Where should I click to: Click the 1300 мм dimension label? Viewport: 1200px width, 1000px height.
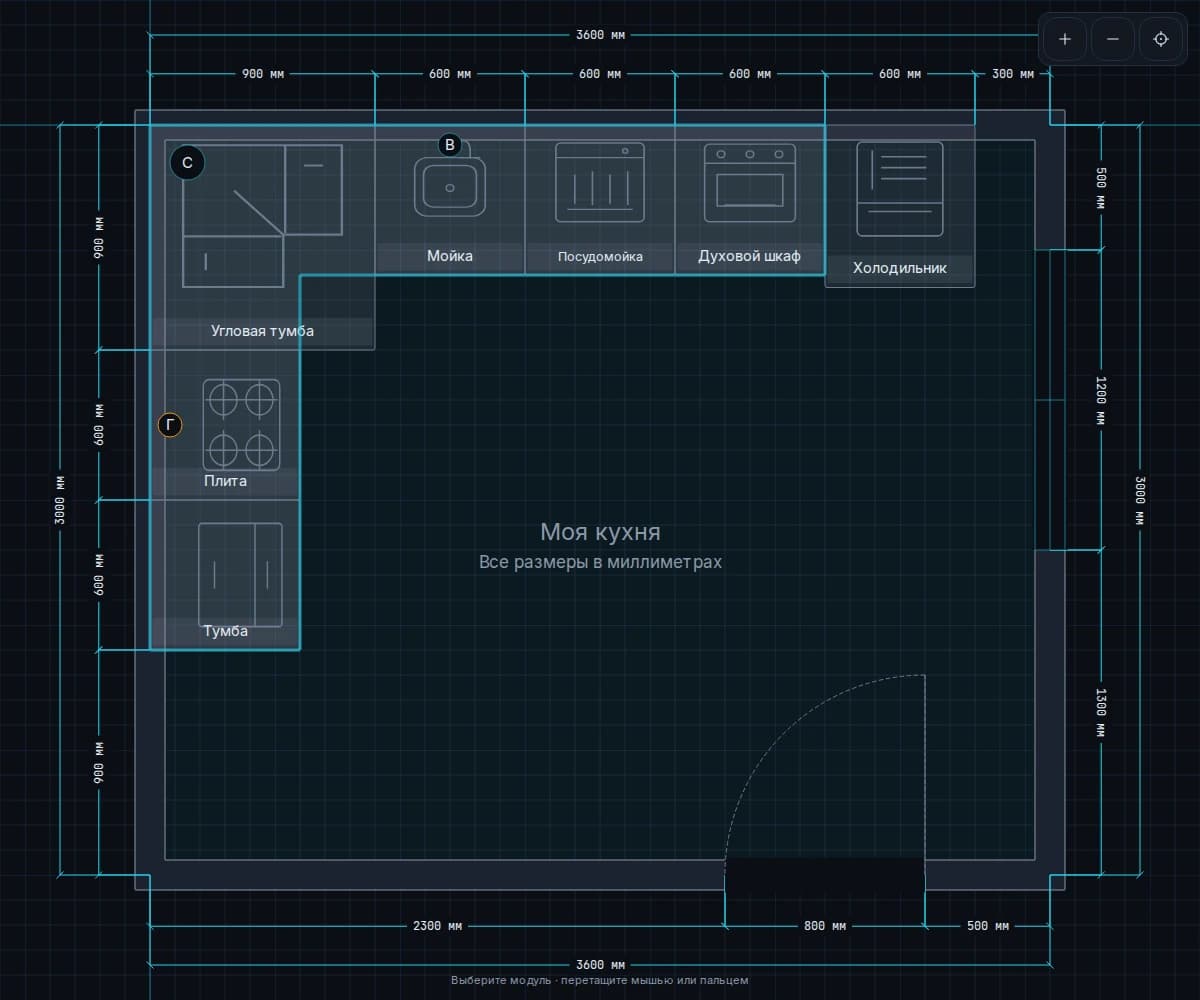(1101, 713)
